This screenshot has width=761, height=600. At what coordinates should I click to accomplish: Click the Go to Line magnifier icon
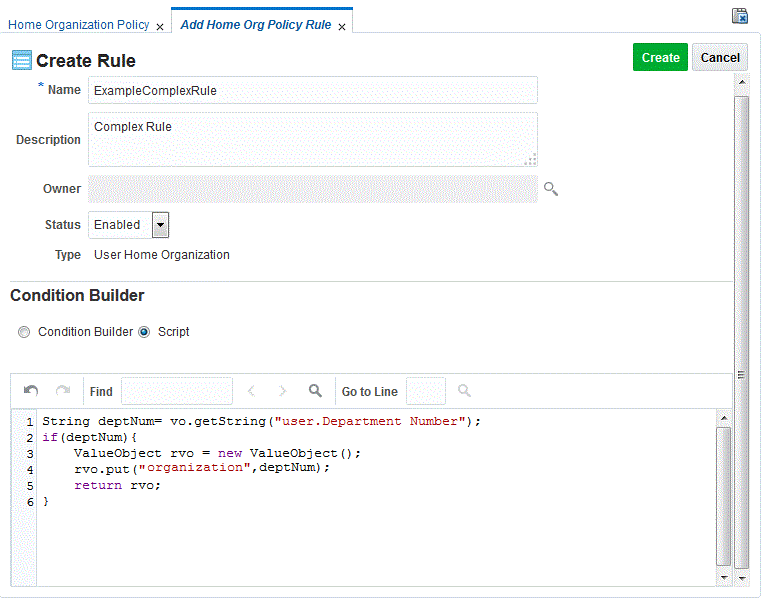tap(464, 391)
